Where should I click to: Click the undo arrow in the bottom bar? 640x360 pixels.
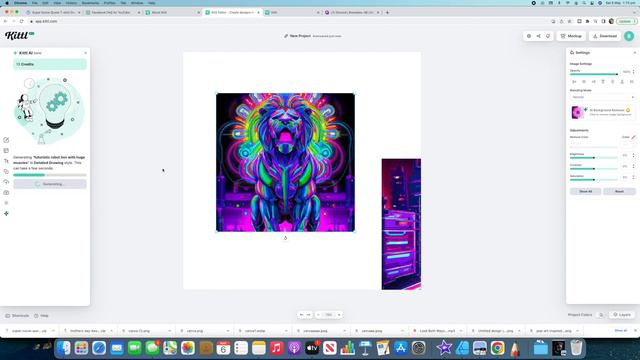click(x=302, y=315)
